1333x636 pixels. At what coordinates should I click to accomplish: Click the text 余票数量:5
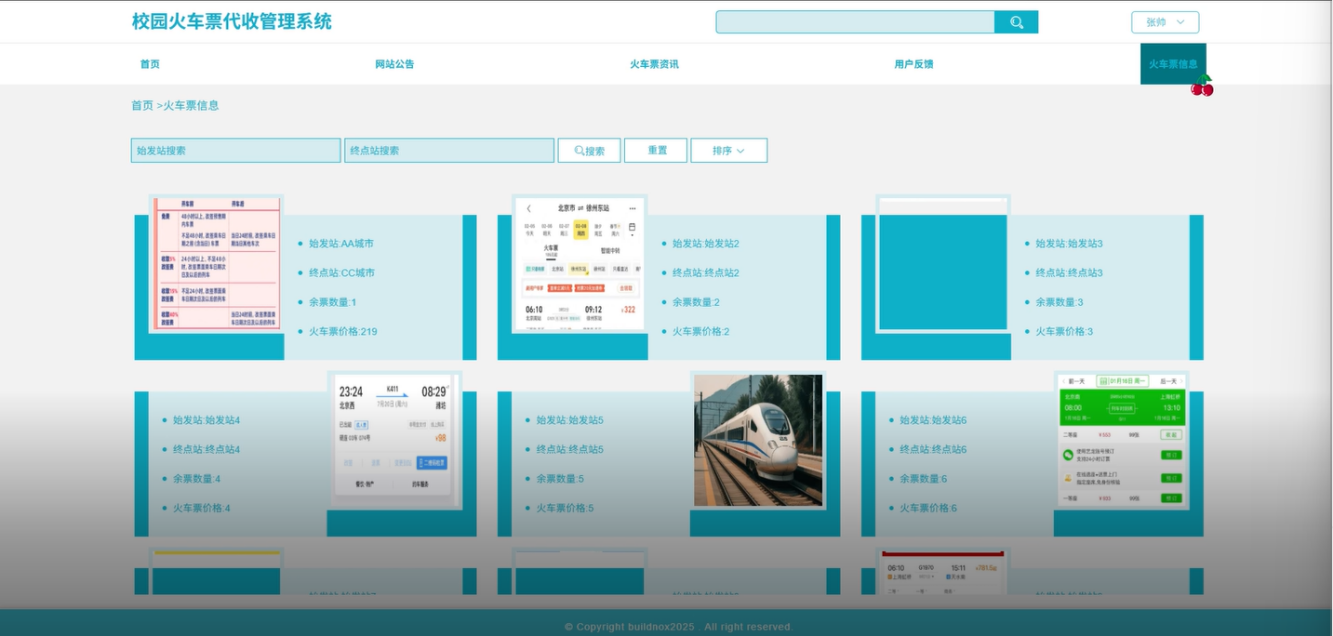560,479
